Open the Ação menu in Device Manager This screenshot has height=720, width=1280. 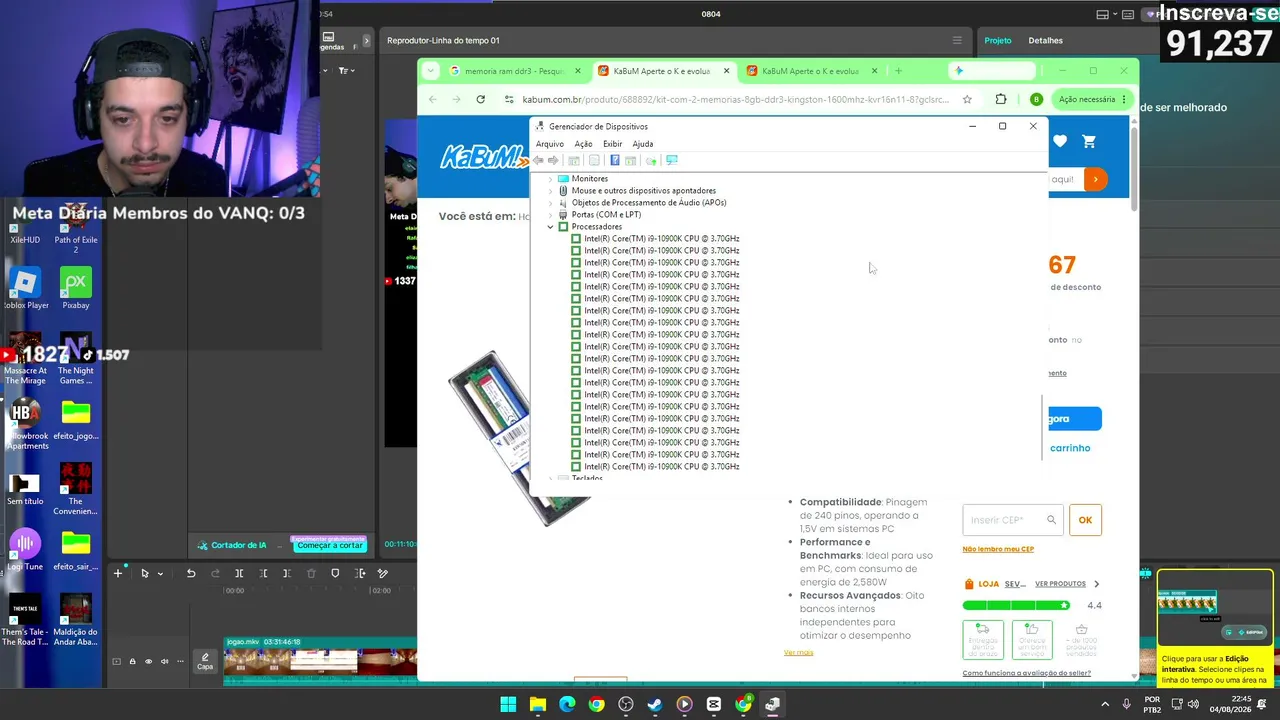pos(583,144)
